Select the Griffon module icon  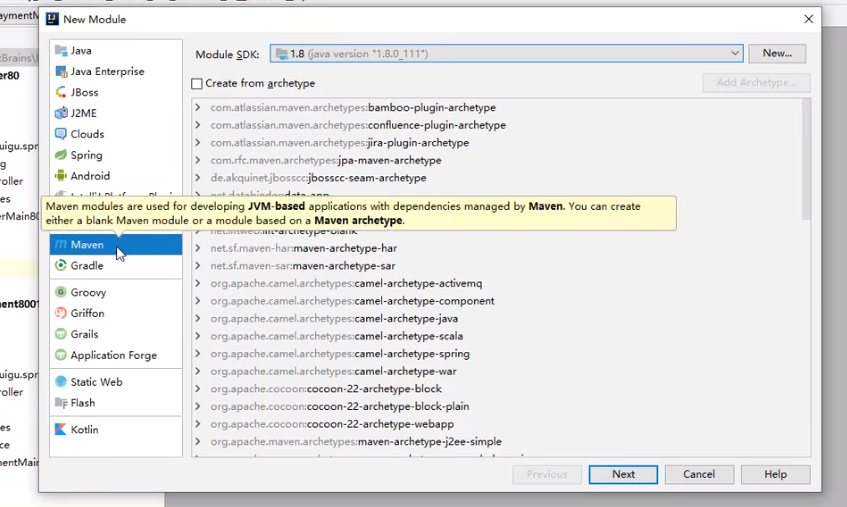[x=60, y=313]
